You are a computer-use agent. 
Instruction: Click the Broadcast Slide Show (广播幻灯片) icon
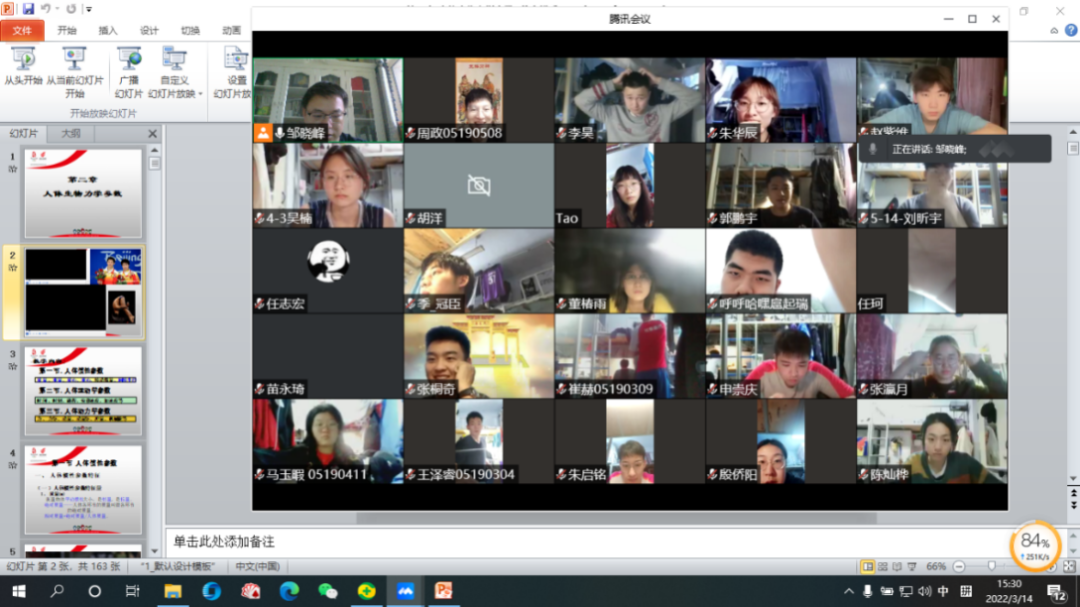(129, 60)
